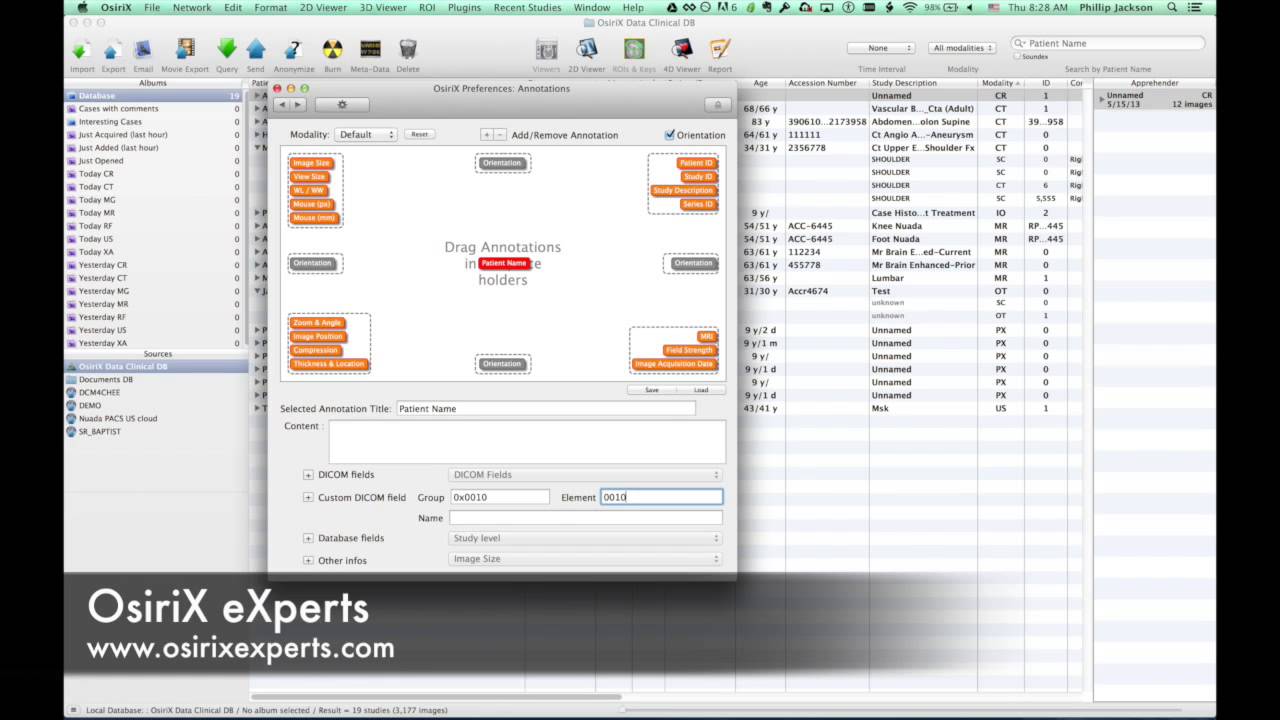Click the Patient Name search field

click(1107, 43)
